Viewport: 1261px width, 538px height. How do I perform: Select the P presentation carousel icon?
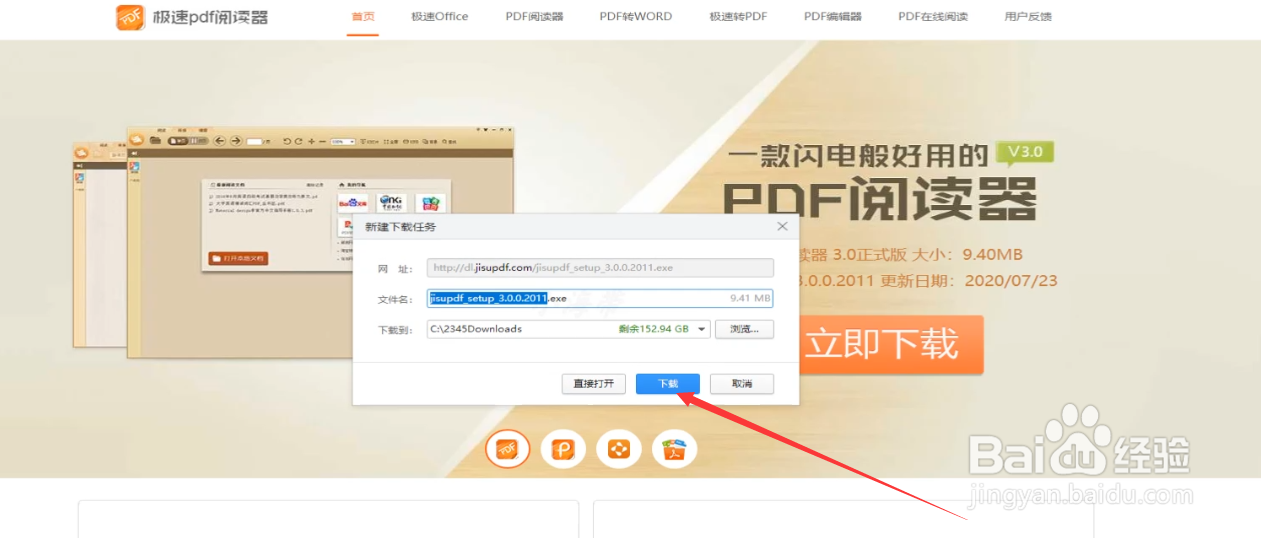[x=563, y=450]
